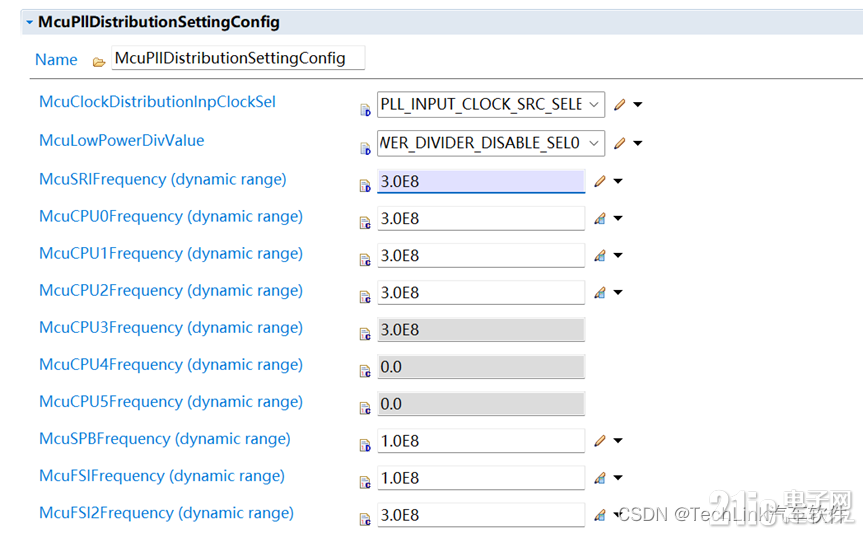Click parameter type icon before McuFSIFrequency value
This screenshot has height=533, width=863.
pos(365,482)
